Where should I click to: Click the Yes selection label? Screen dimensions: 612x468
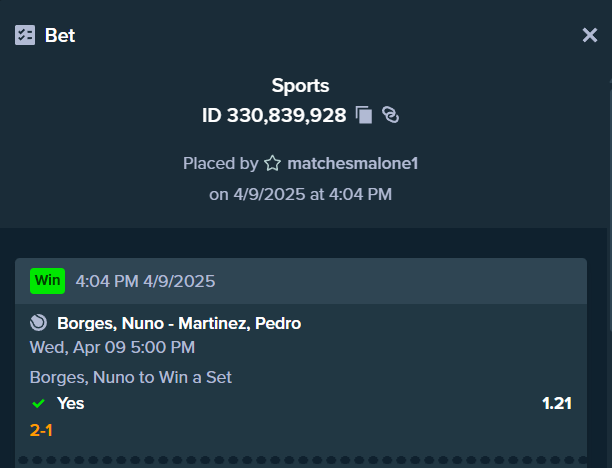point(71,404)
